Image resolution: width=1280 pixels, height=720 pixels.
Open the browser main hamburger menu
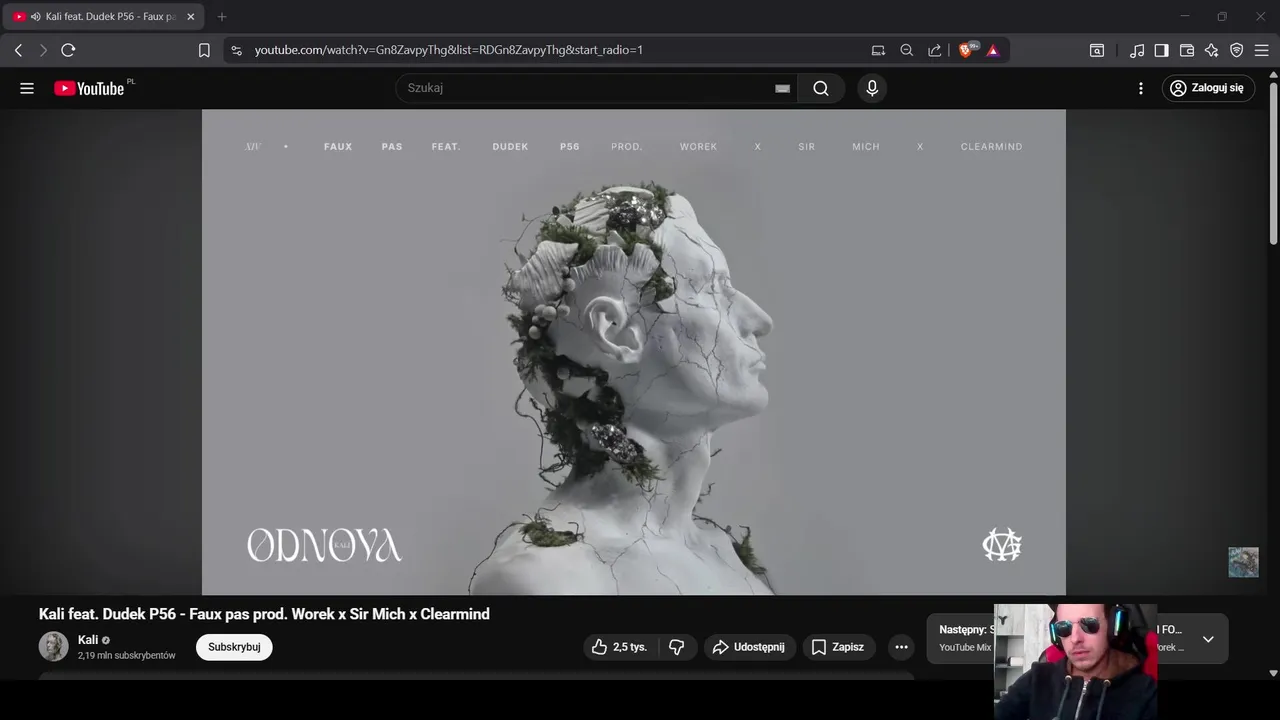[x=1261, y=50]
